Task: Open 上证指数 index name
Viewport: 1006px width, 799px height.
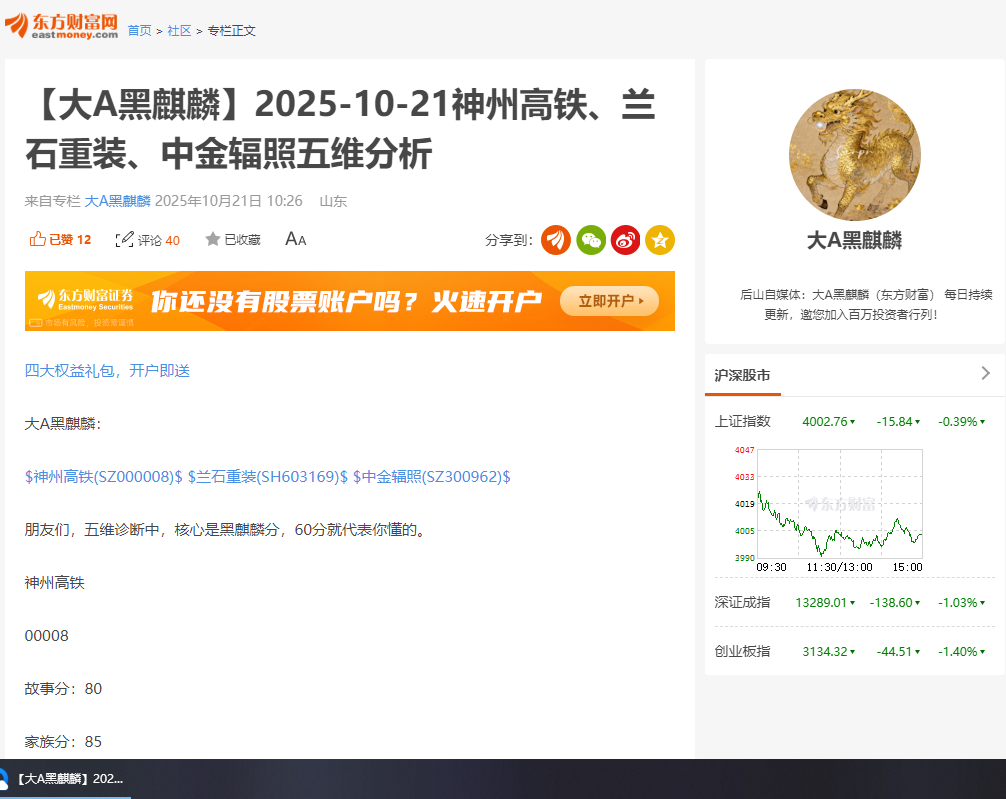Action: pos(742,422)
